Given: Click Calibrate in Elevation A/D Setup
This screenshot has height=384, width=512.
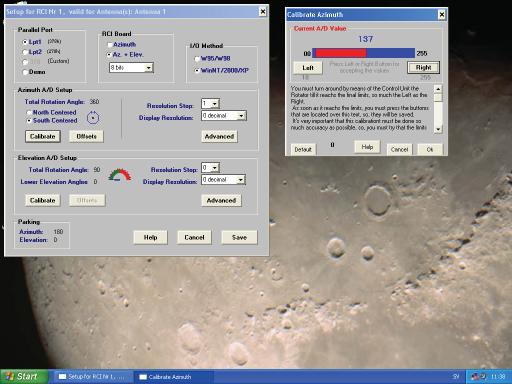Looking at the screenshot, I should click(x=43, y=200).
